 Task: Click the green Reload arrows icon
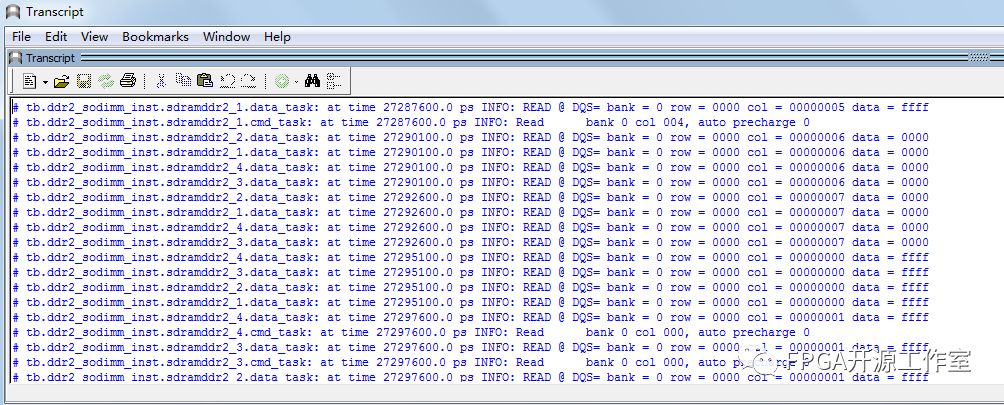[x=106, y=81]
